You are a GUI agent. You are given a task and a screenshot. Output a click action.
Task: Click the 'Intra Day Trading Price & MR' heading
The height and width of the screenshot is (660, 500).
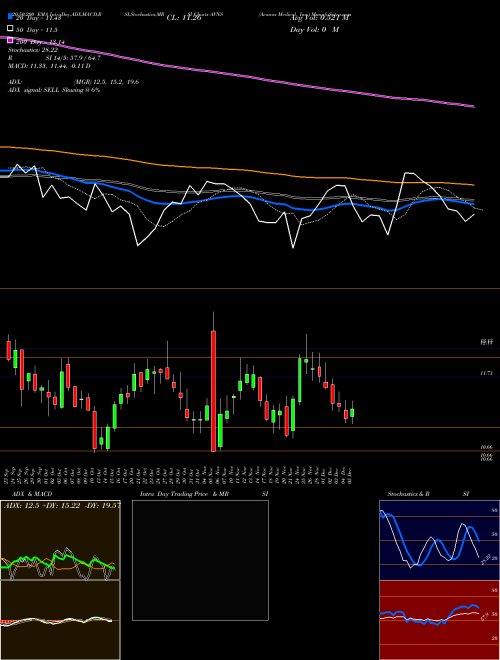pos(184,494)
